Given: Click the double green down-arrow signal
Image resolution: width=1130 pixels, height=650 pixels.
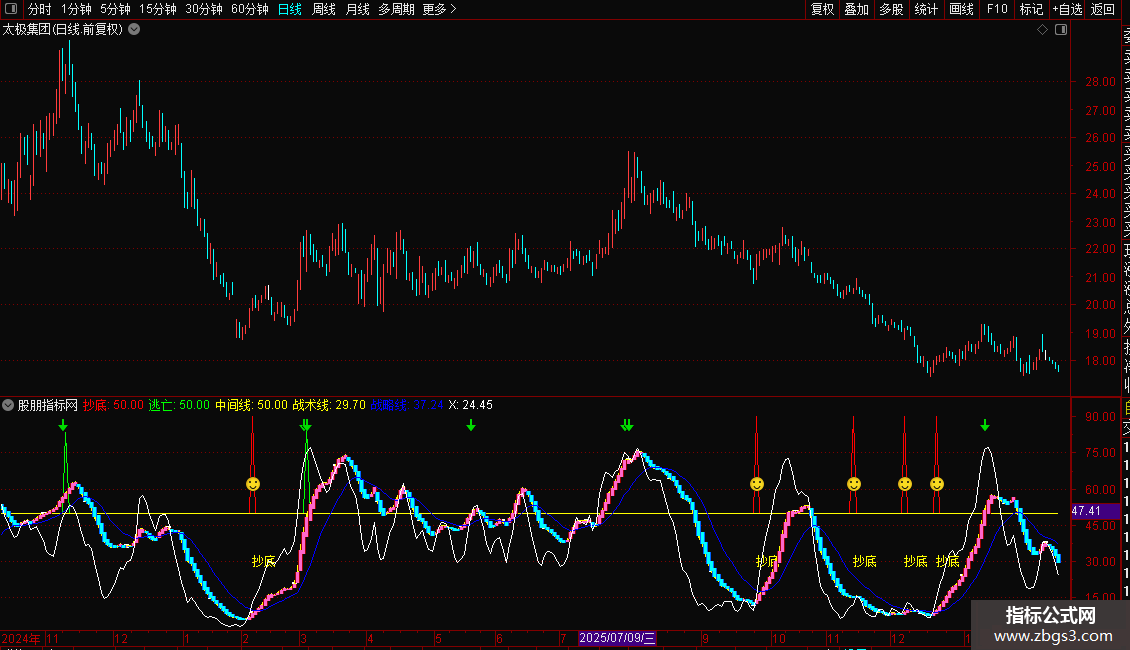Looking at the screenshot, I should [627, 426].
